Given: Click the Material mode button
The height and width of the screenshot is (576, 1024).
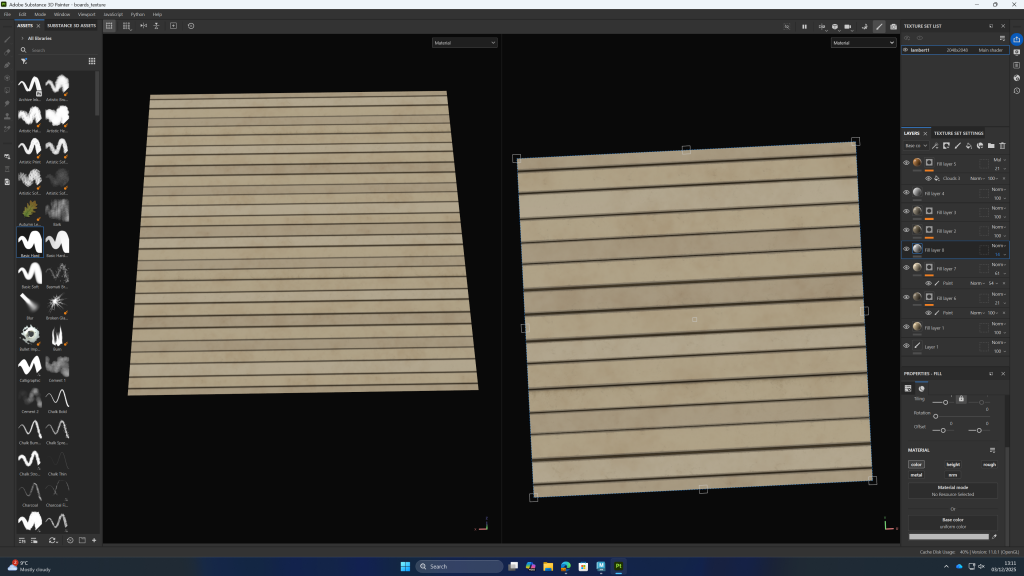Looking at the screenshot, I should pyautogui.click(x=952, y=490).
